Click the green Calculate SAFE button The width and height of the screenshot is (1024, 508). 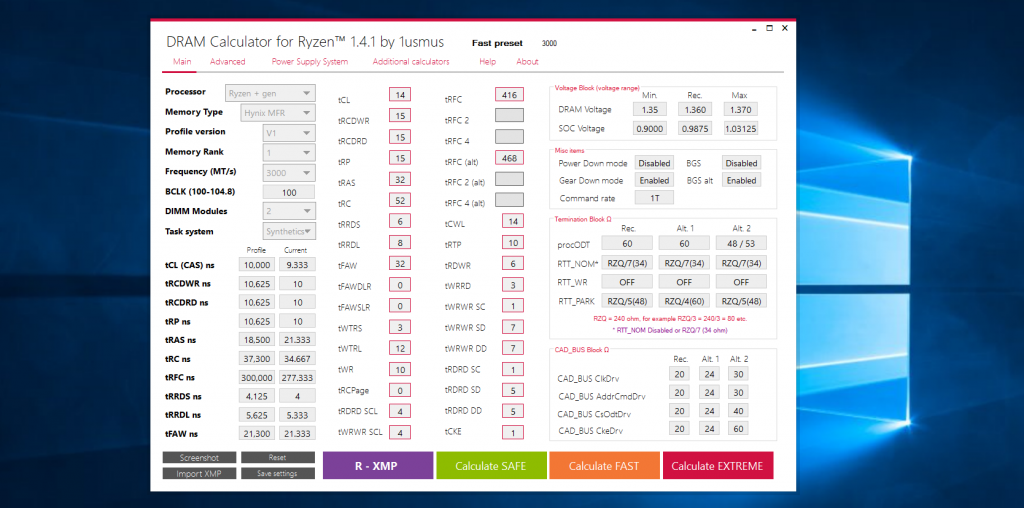(491, 466)
